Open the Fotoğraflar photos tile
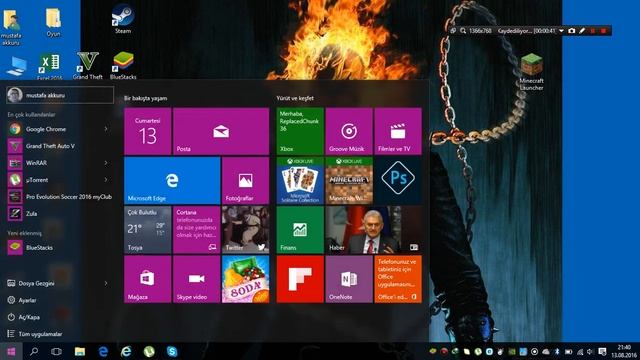Image resolution: width=640 pixels, height=360 pixels. coord(245,181)
